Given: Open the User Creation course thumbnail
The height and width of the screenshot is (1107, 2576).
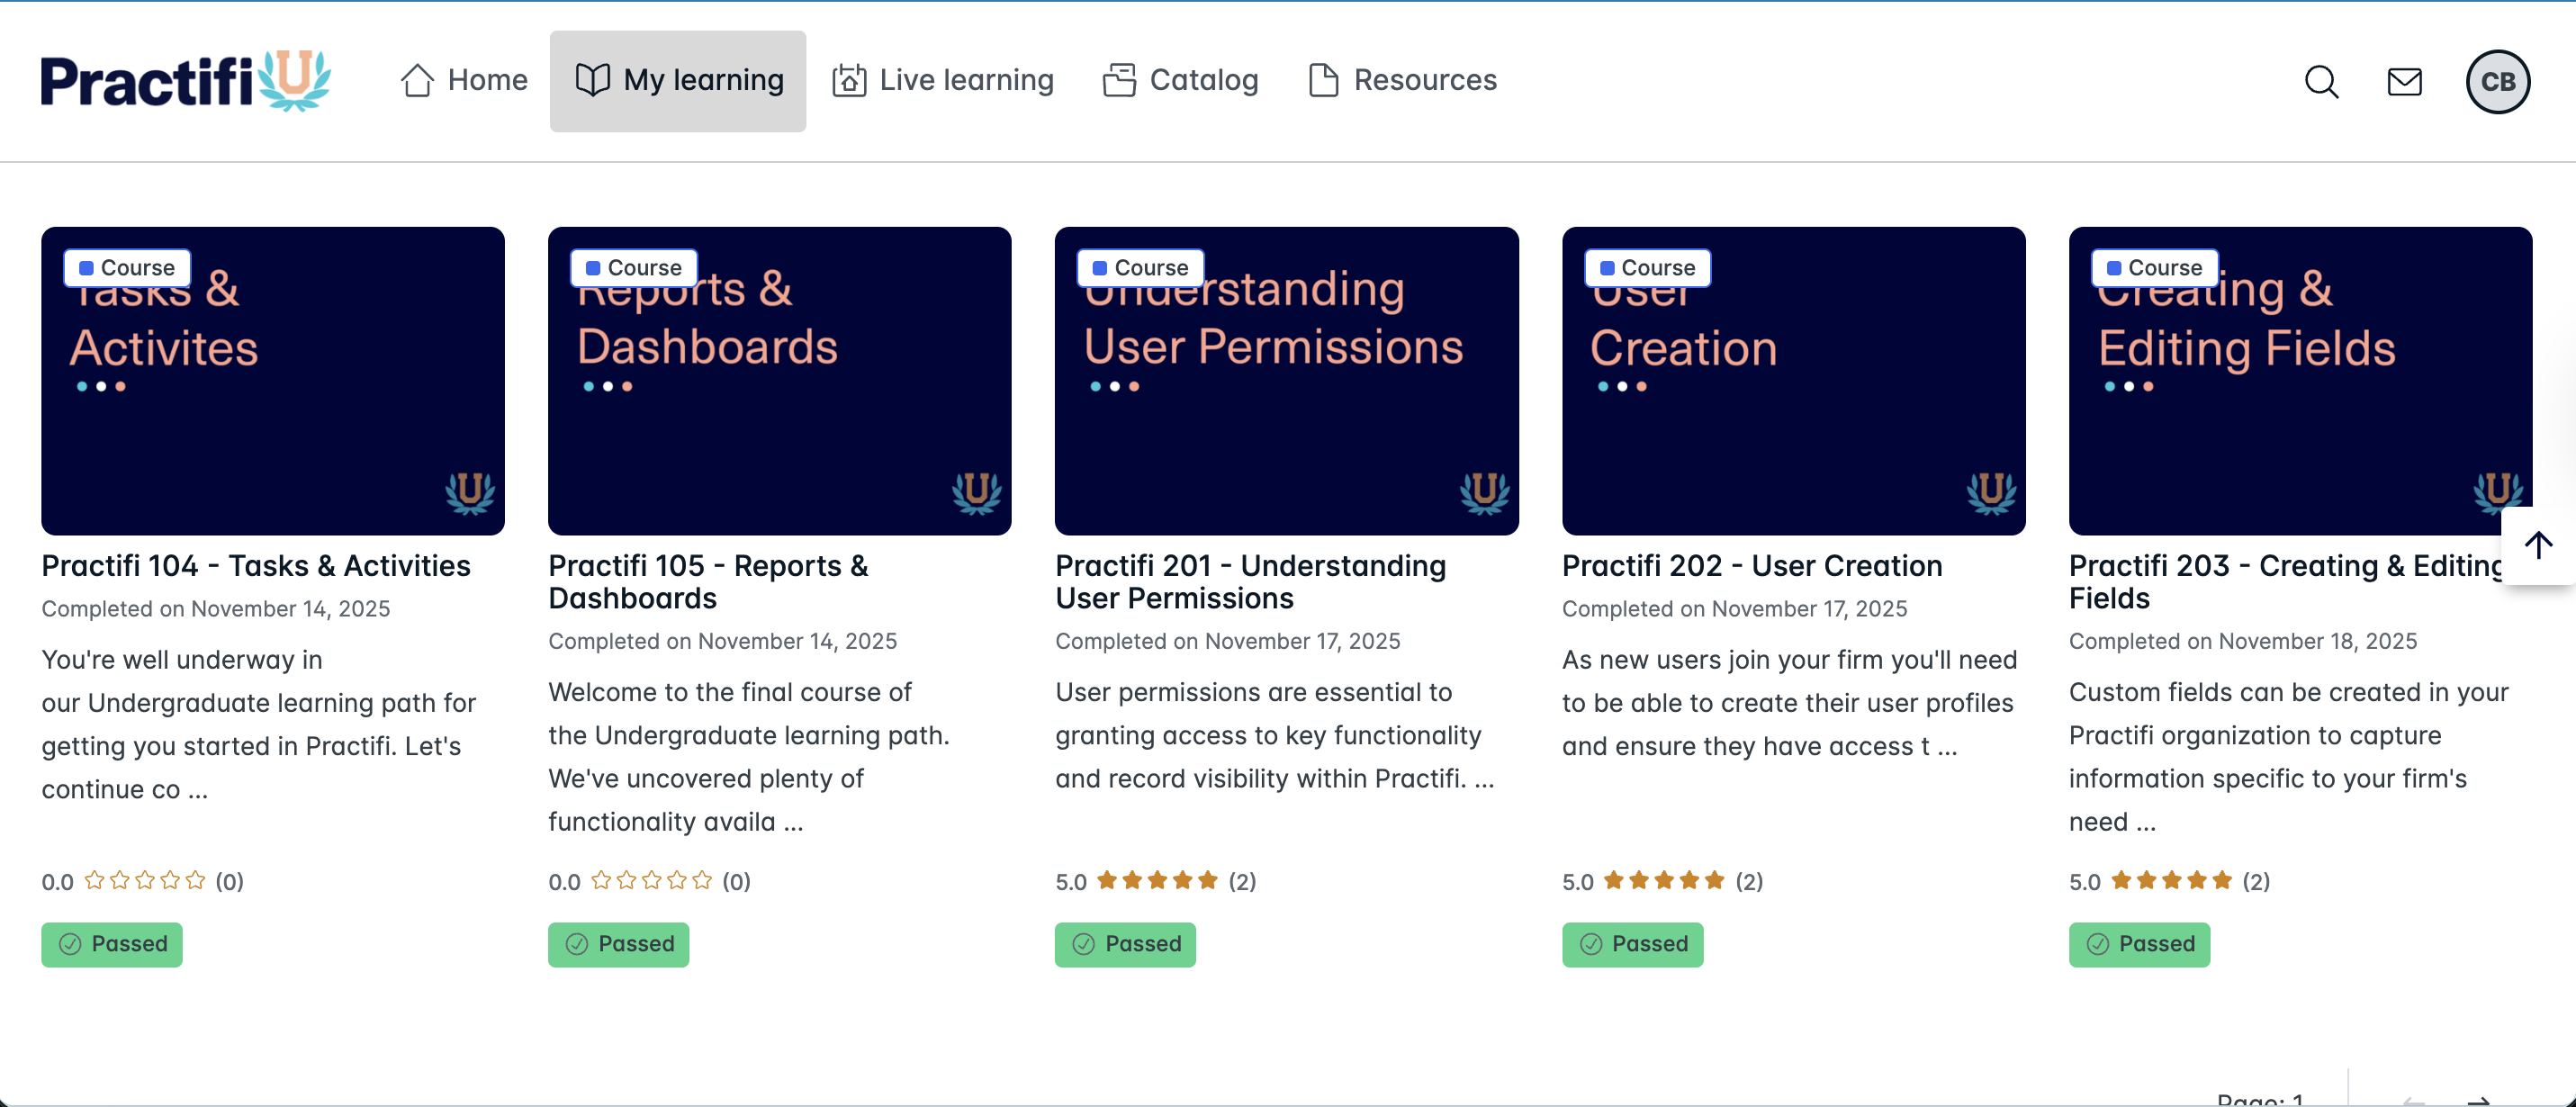Looking at the screenshot, I should pos(1794,381).
